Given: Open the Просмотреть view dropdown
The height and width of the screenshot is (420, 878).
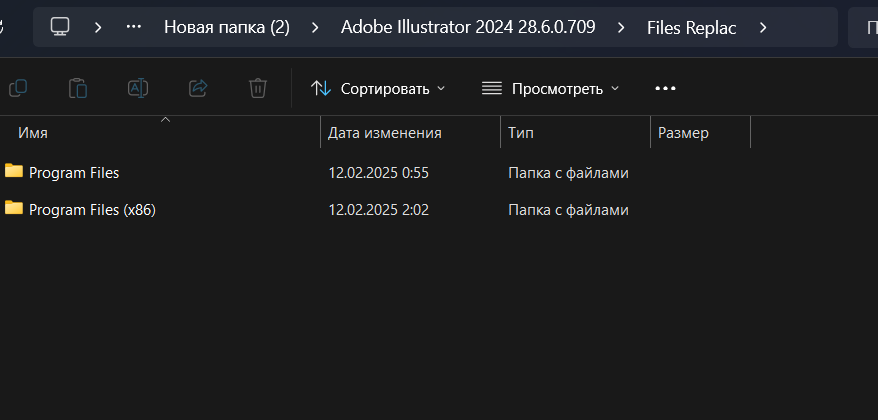Looking at the screenshot, I should pos(550,88).
